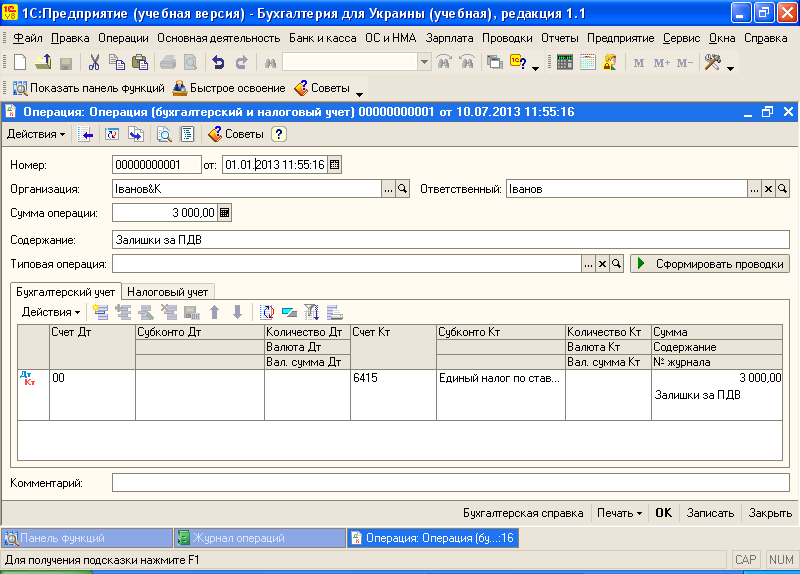Open the Печать dropdown at bottom
Screen dimensions: 800x574
[x=619, y=513]
